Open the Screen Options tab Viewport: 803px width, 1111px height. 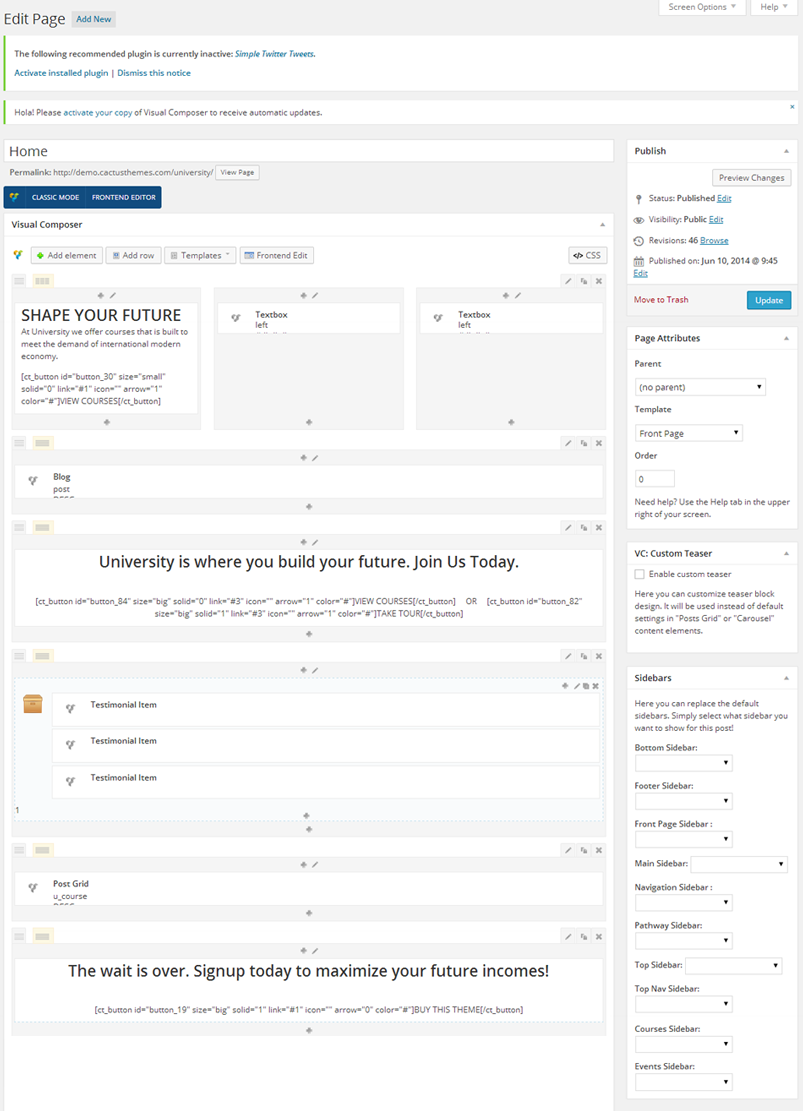pyautogui.click(x=701, y=7)
